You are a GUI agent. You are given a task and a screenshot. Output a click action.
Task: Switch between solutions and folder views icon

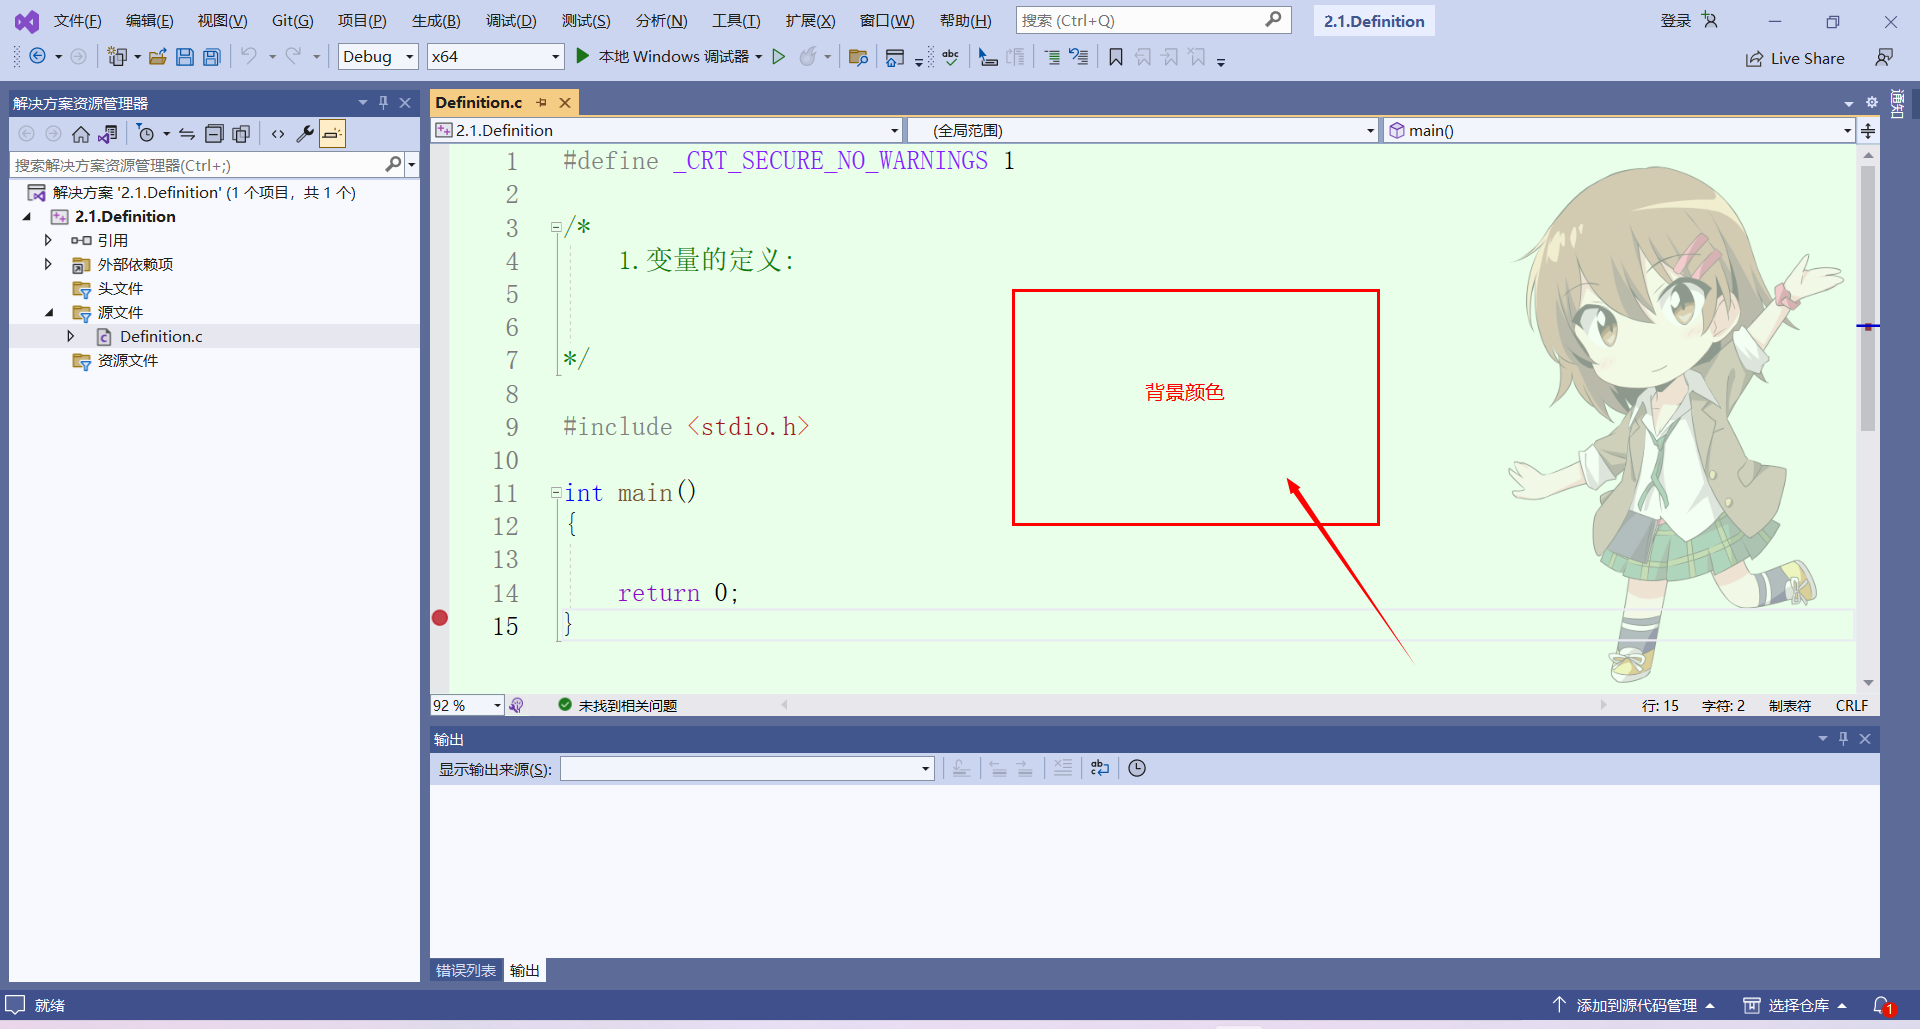[x=108, y=134]
